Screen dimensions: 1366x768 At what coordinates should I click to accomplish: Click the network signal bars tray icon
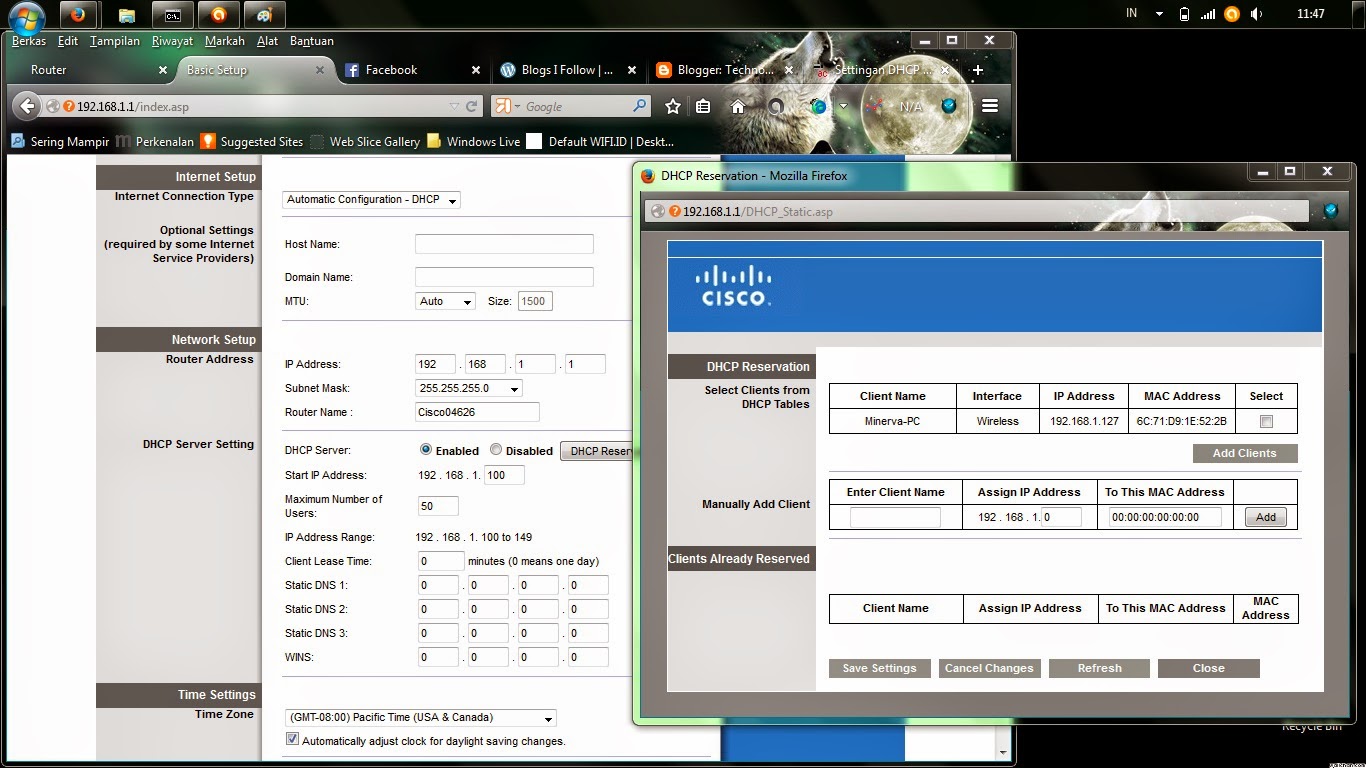coord(1208,14)
